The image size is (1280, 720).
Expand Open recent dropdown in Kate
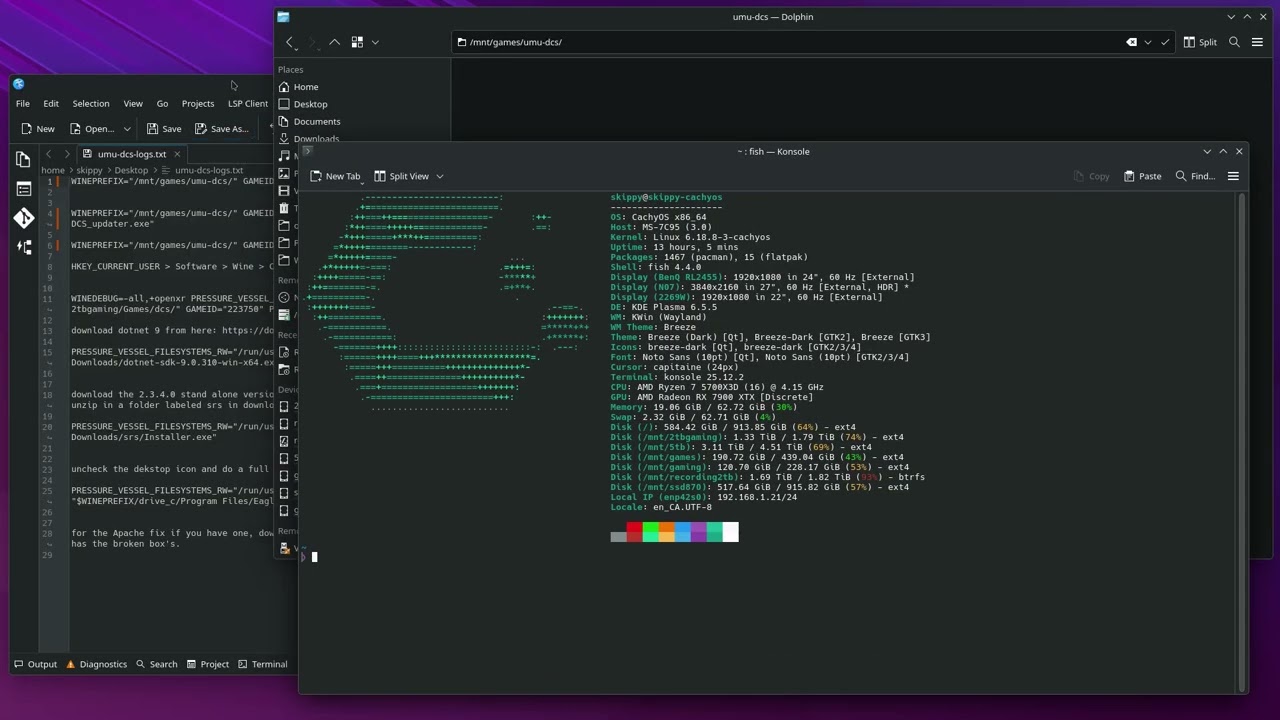[x=127, y=128]
